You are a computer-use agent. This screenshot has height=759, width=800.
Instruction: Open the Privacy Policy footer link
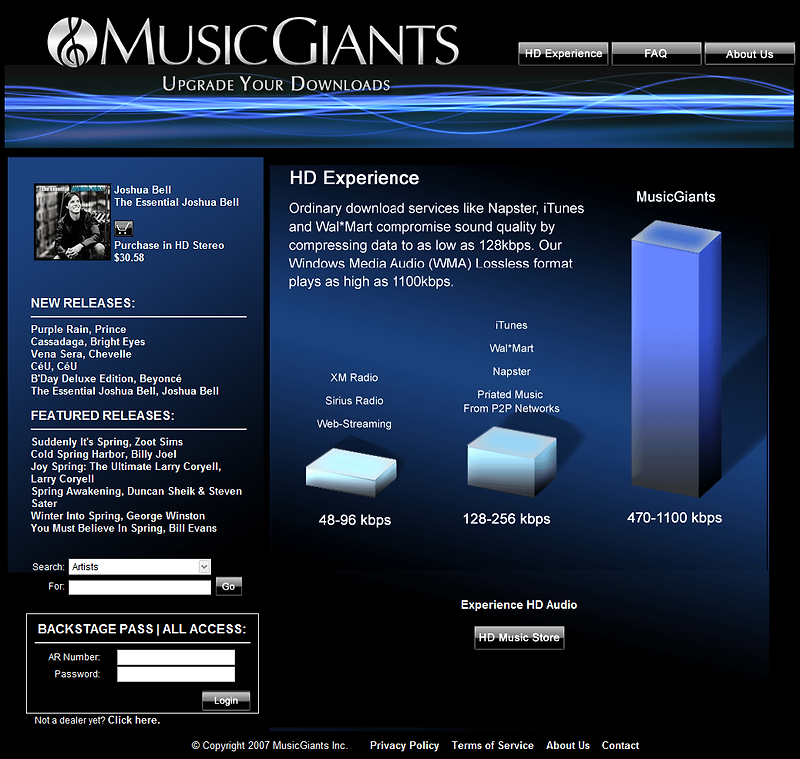405,745
